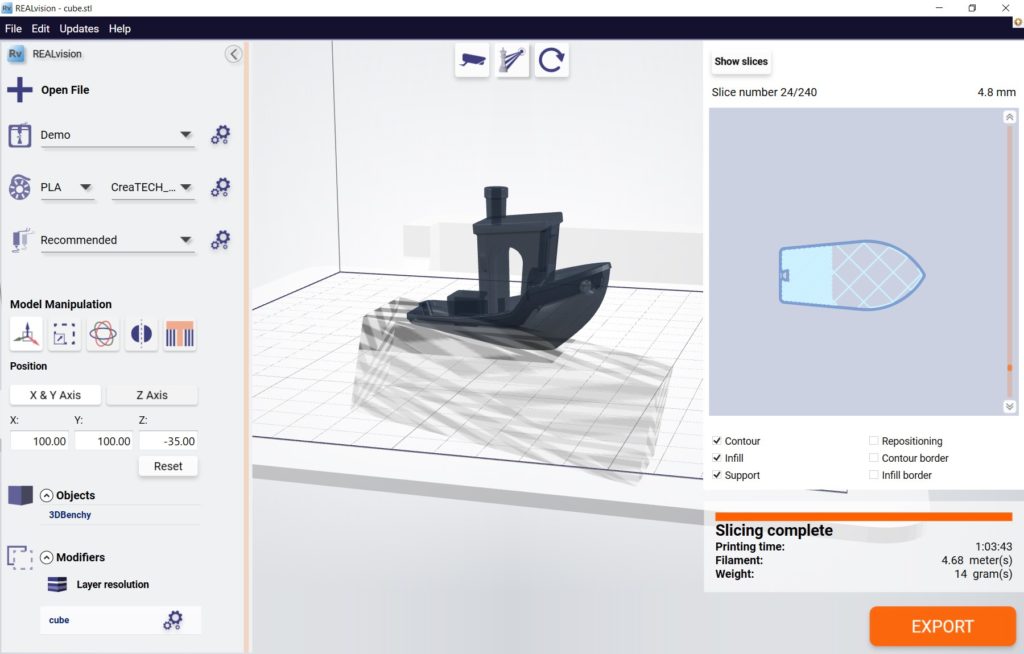Click the Slice number 24/240 text
Image resolution: width=1024 pixels, height=654 pixels.
click(x=764, y=92)
